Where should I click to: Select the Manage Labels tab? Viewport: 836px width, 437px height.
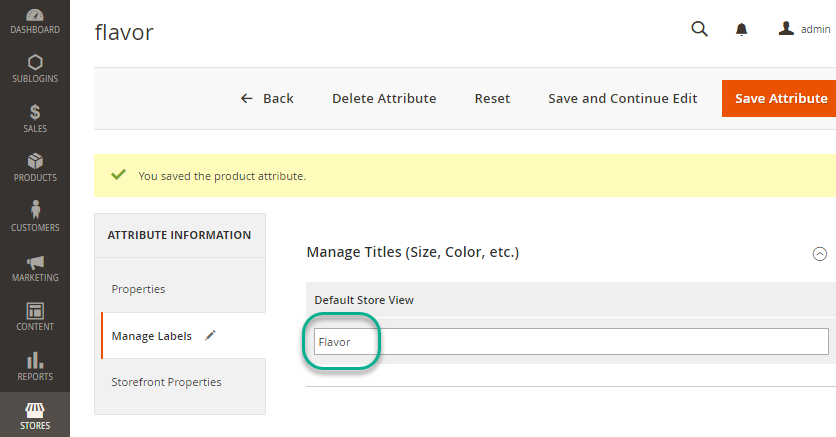click(x=152, y=336)
